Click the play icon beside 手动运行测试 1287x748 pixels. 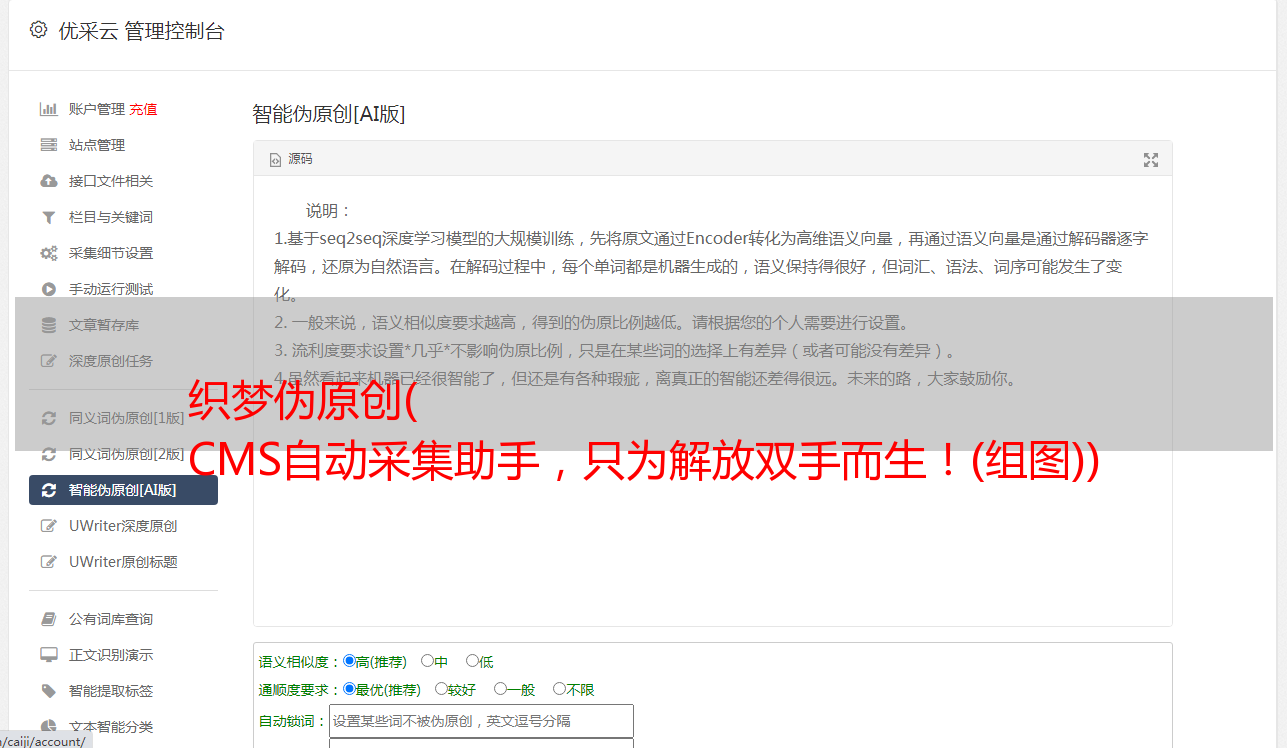point(48,289)
